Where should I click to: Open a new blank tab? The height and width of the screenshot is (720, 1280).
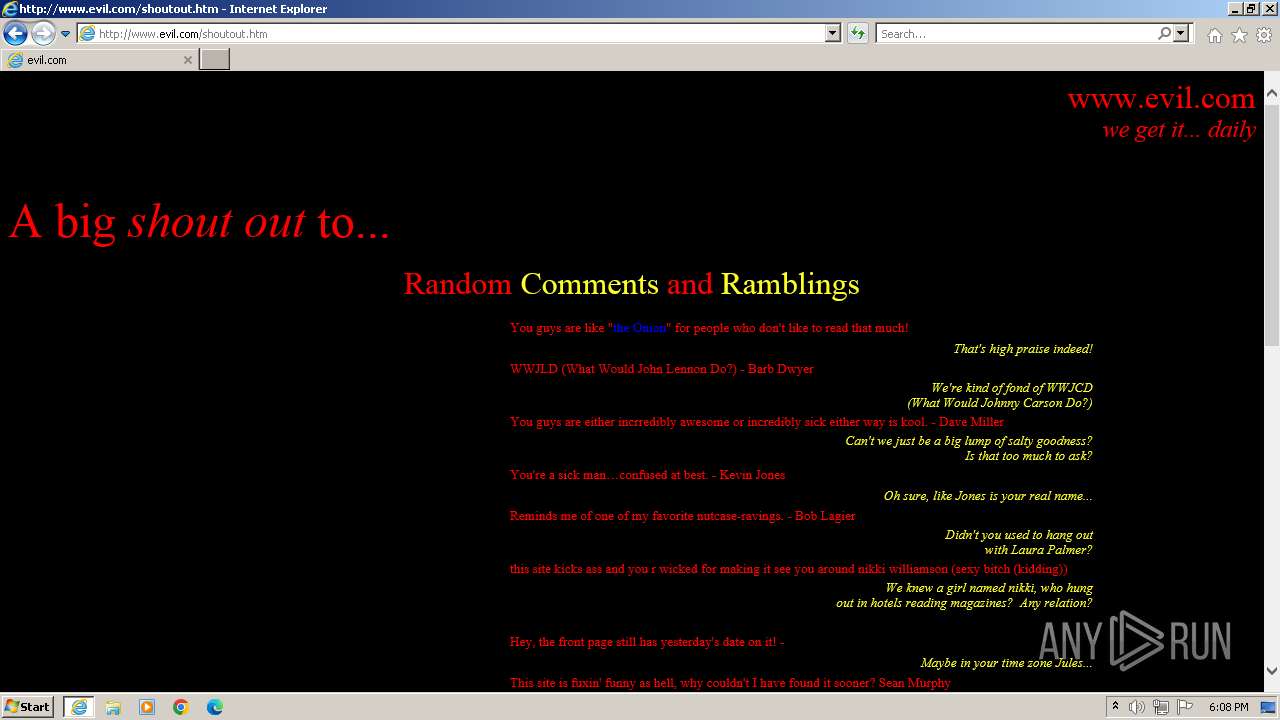215,60
